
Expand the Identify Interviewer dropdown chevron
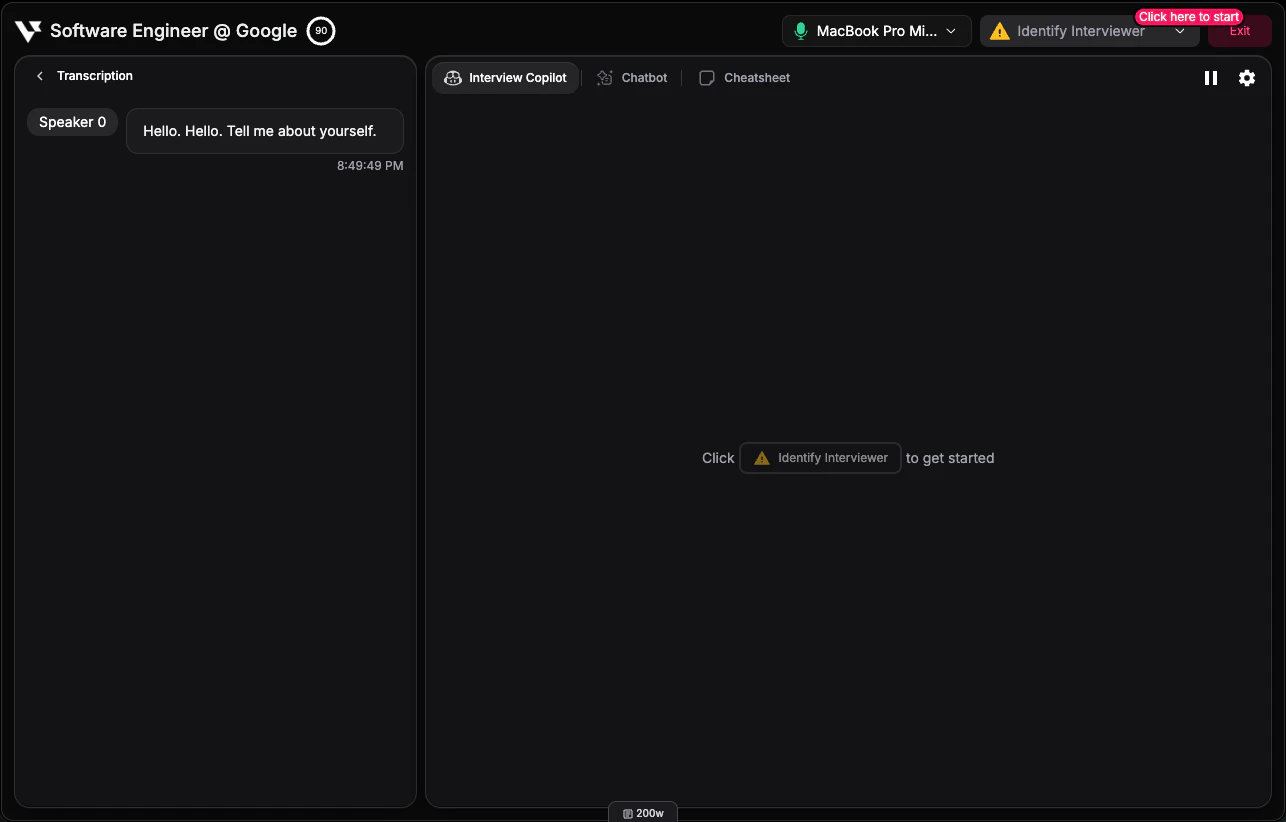pyautogui.click(x=1180, y=31)
